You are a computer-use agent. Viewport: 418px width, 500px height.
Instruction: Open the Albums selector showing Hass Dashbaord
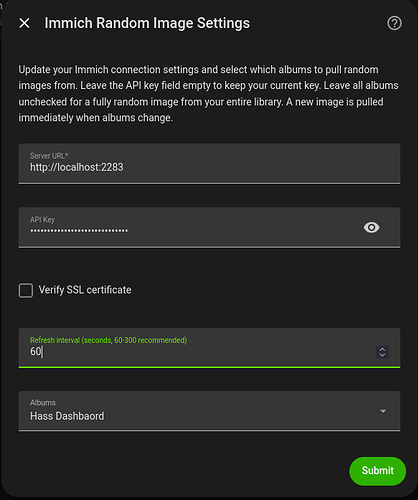coord(209,411)
